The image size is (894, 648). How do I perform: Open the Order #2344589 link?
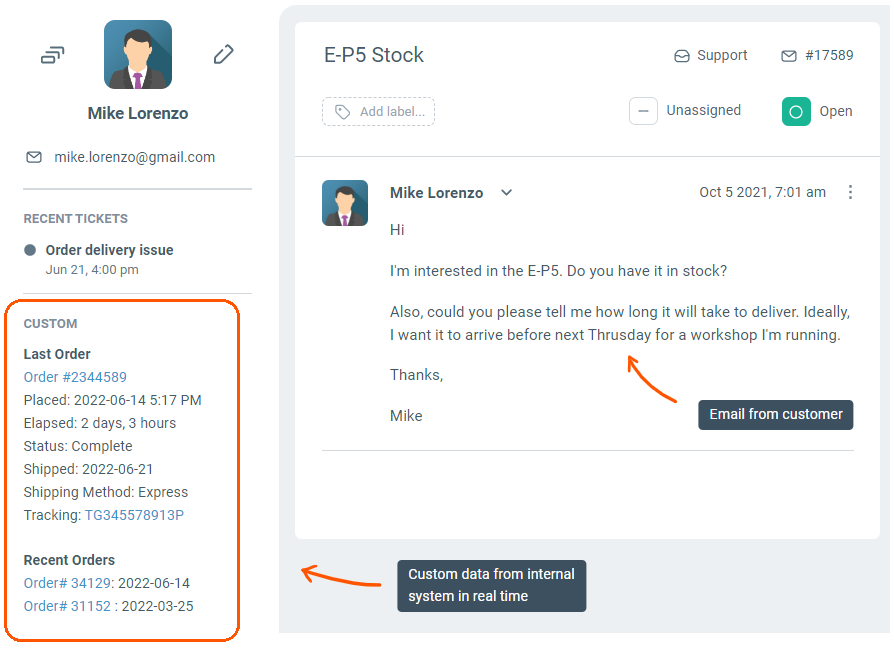pos(75,377)
